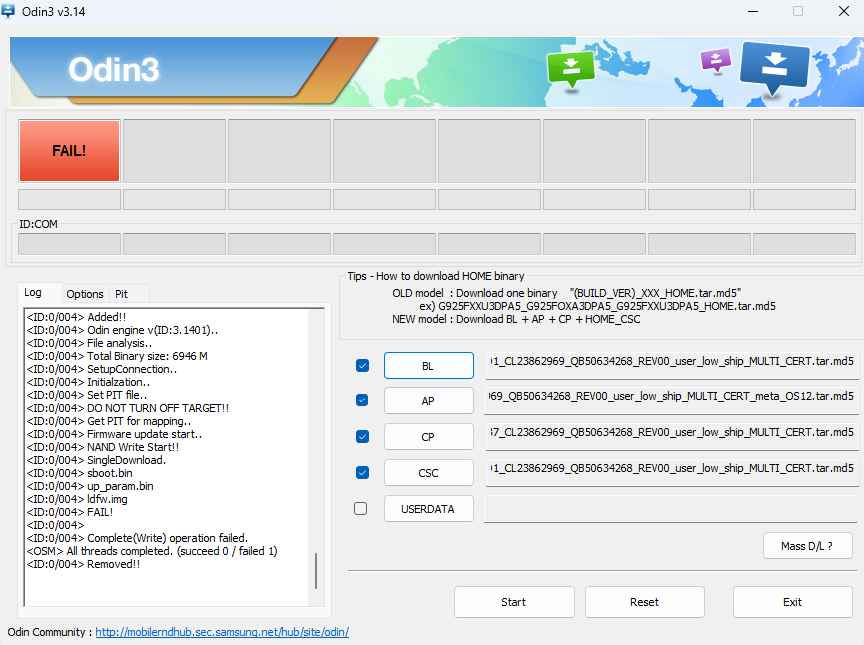Choose a file with the CP button

(428, 437)
